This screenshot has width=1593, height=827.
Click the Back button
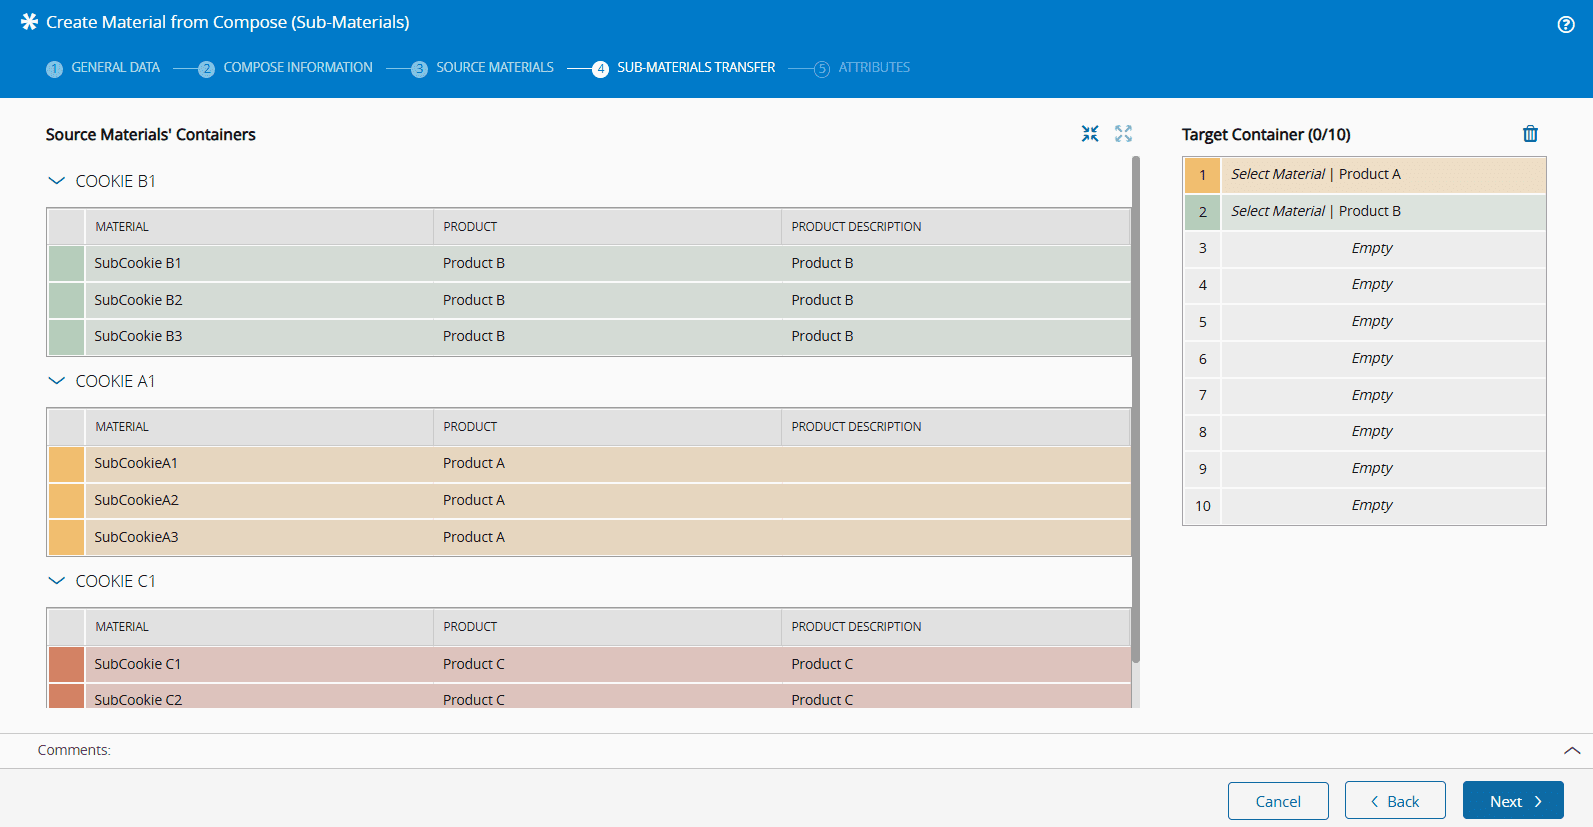click(1394, 801)
